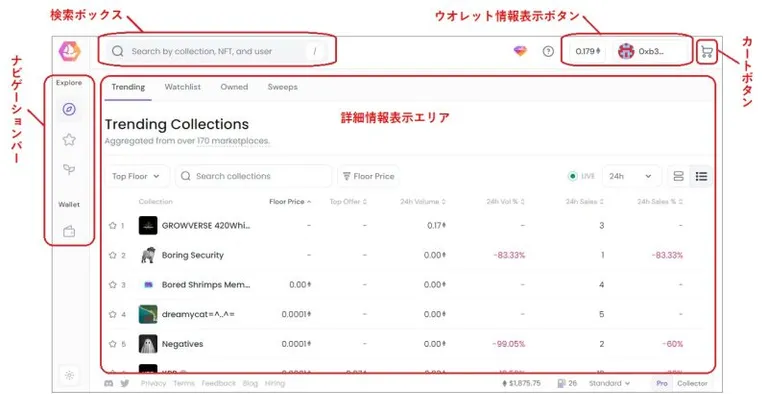Open the shopping cart icon
The height and width of the screenshot is (394, 768).
[x=707, y=51]
